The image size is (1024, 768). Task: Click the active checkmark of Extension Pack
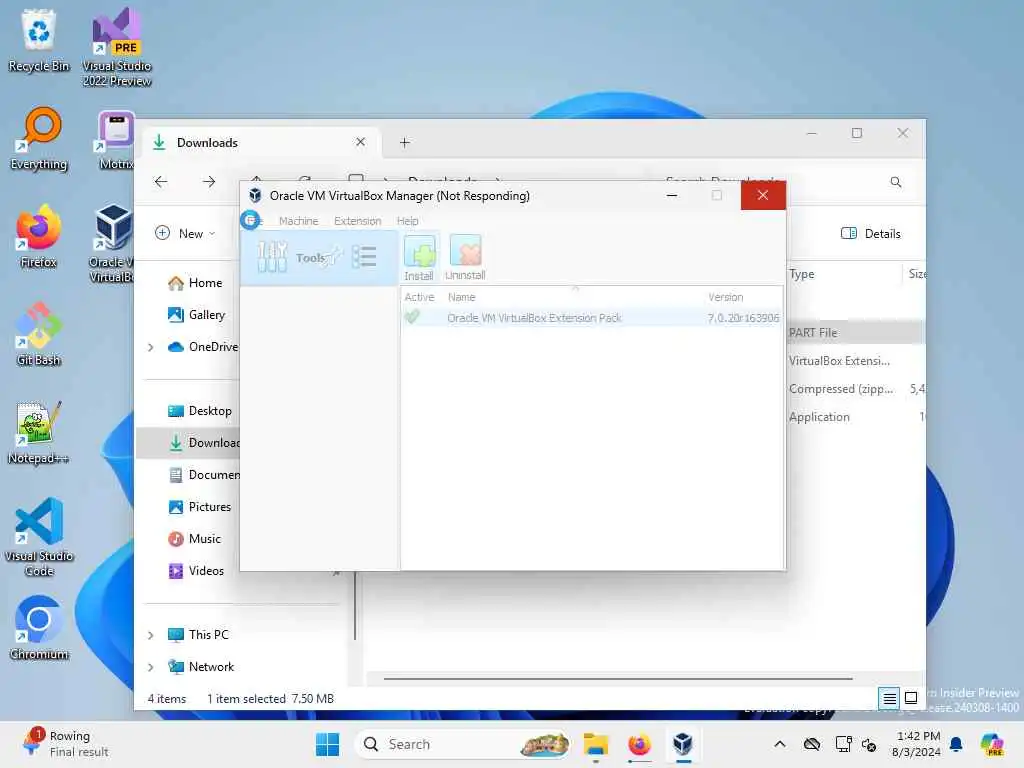click(x=412, y=317)
